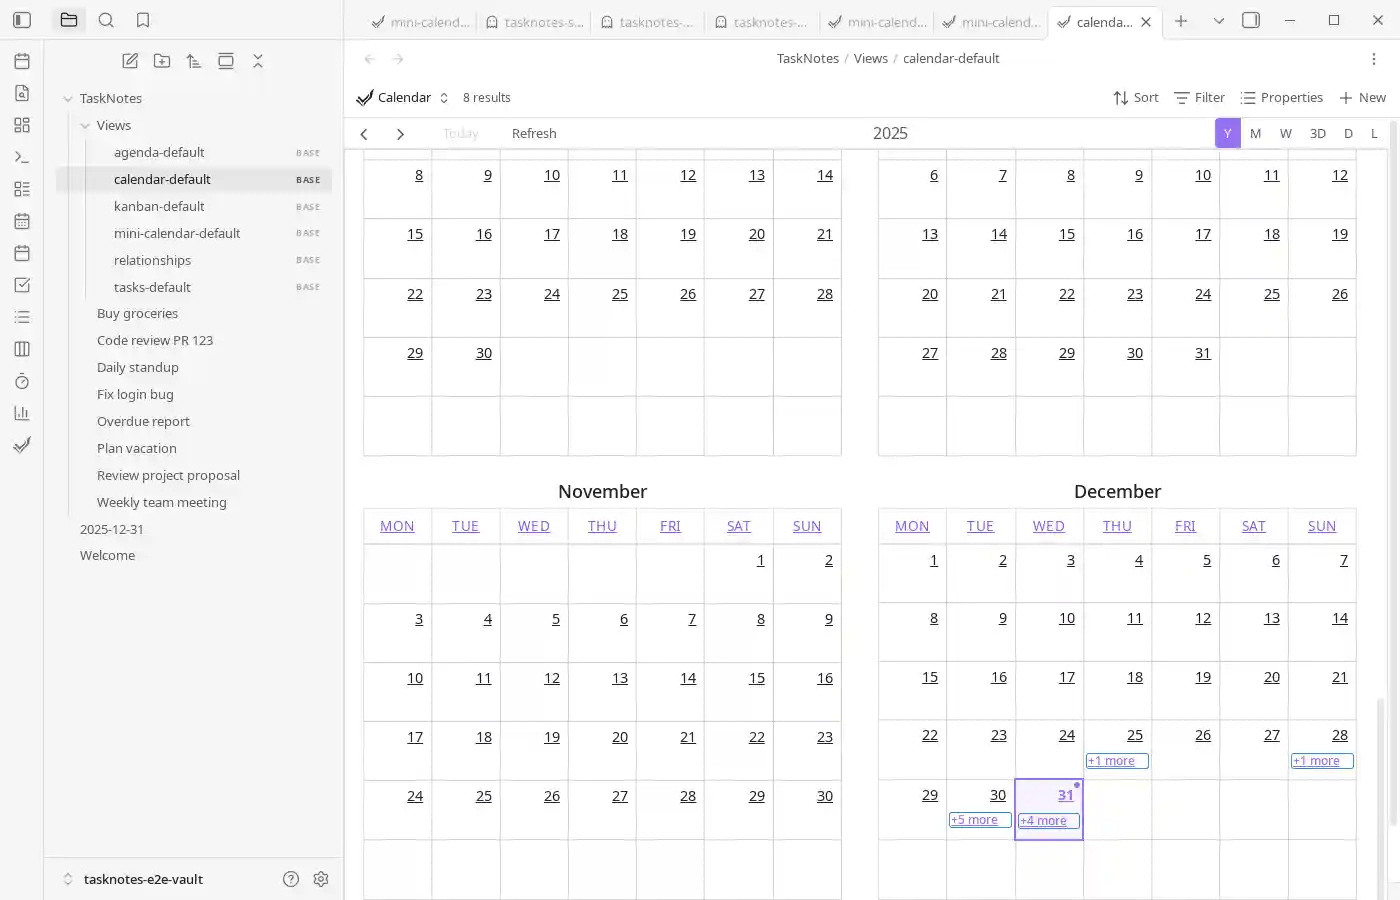Viewport: 1400px width, 900px height.
Task: Open kanban-default in the file tree
Action: (159, 206)
